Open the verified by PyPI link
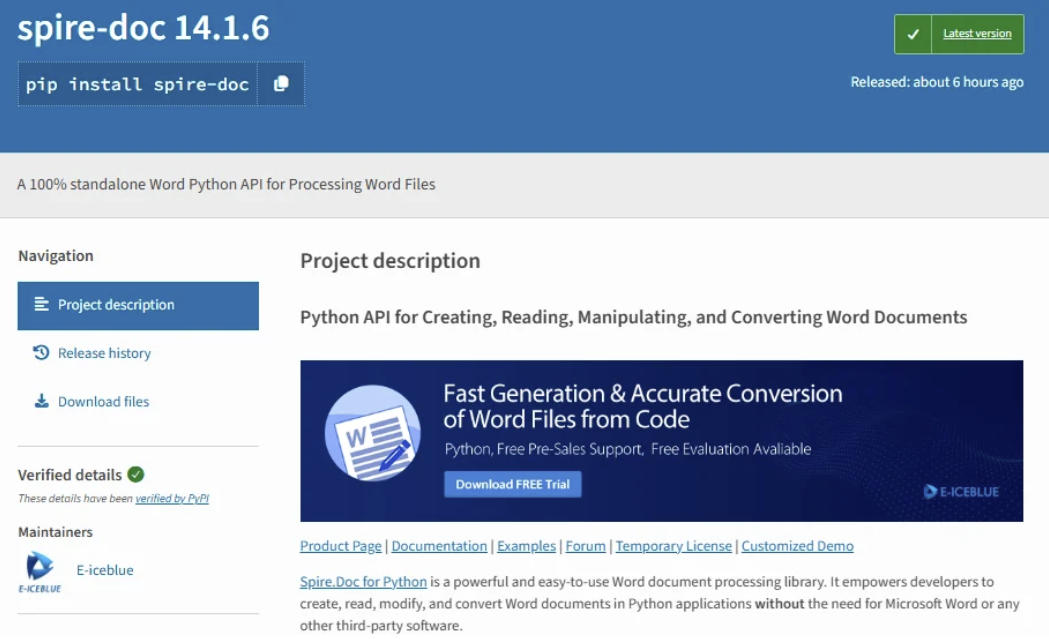 tap(172, 498)
